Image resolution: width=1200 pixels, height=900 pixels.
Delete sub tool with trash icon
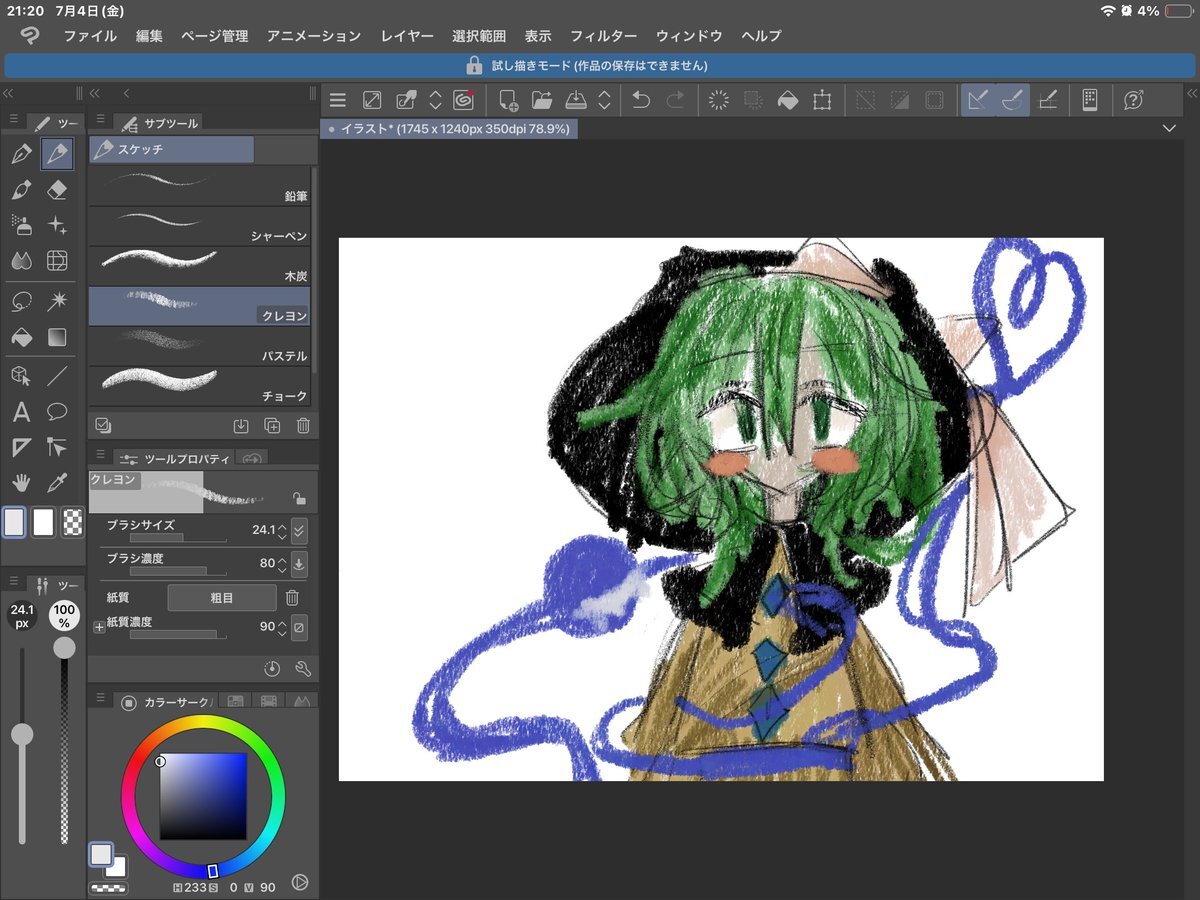[303, 425]
